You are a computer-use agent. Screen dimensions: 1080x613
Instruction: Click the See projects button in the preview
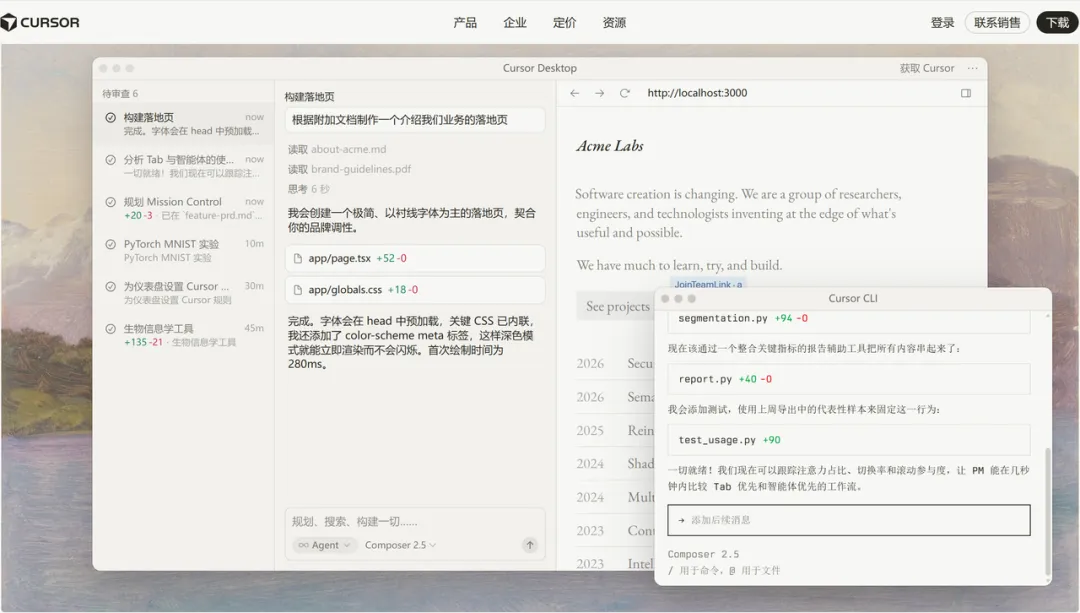tap(617, 306)
